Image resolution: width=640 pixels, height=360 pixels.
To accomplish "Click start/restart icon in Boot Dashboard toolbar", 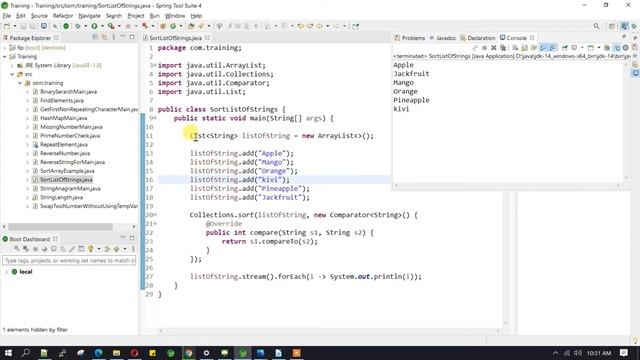I will pos(17,249).
